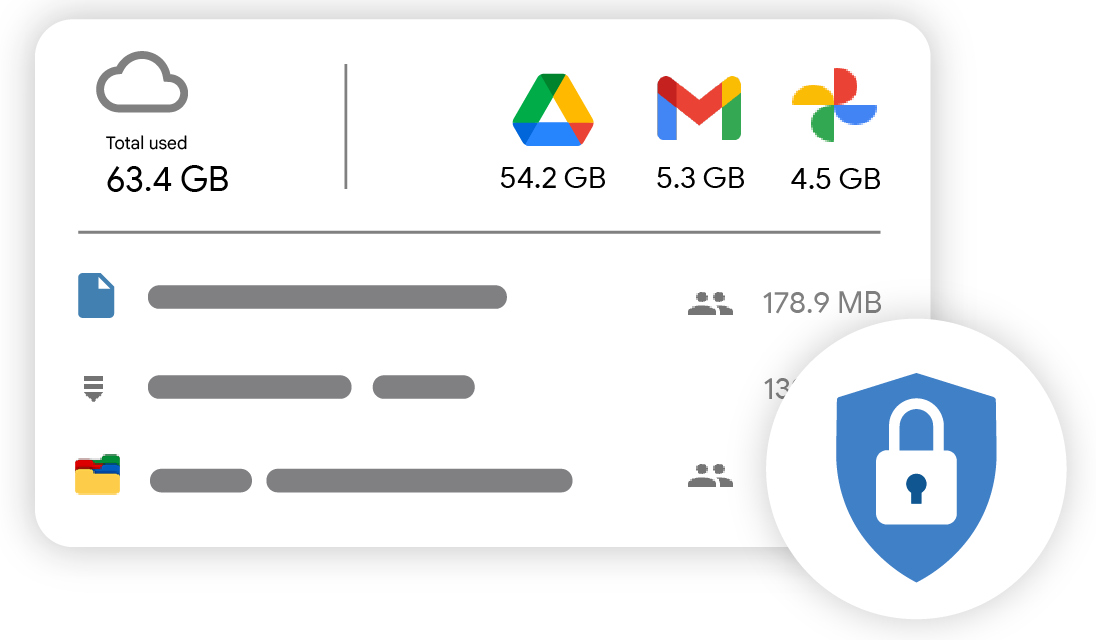Open the first file's name placeholder bar
Image resolution: width=1096 pixels, height=640 pixels.
click(327, 297)
